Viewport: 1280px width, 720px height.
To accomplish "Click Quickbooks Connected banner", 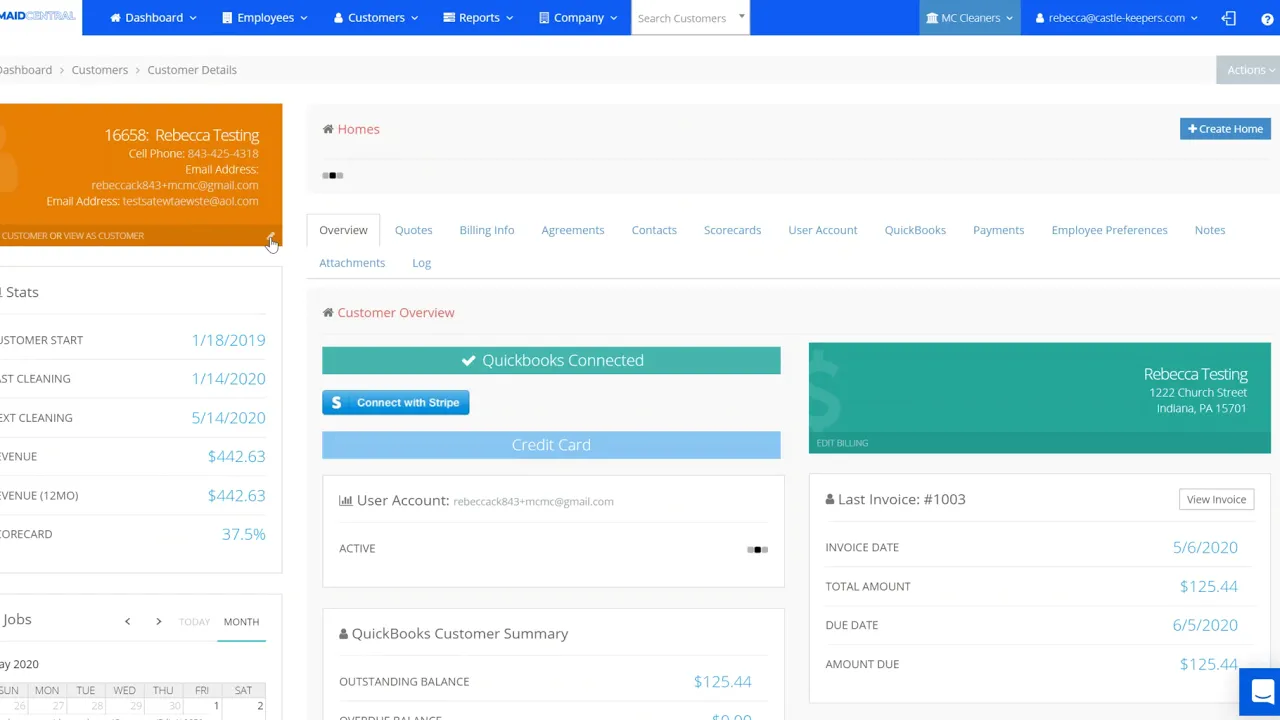I will point(551,360).
